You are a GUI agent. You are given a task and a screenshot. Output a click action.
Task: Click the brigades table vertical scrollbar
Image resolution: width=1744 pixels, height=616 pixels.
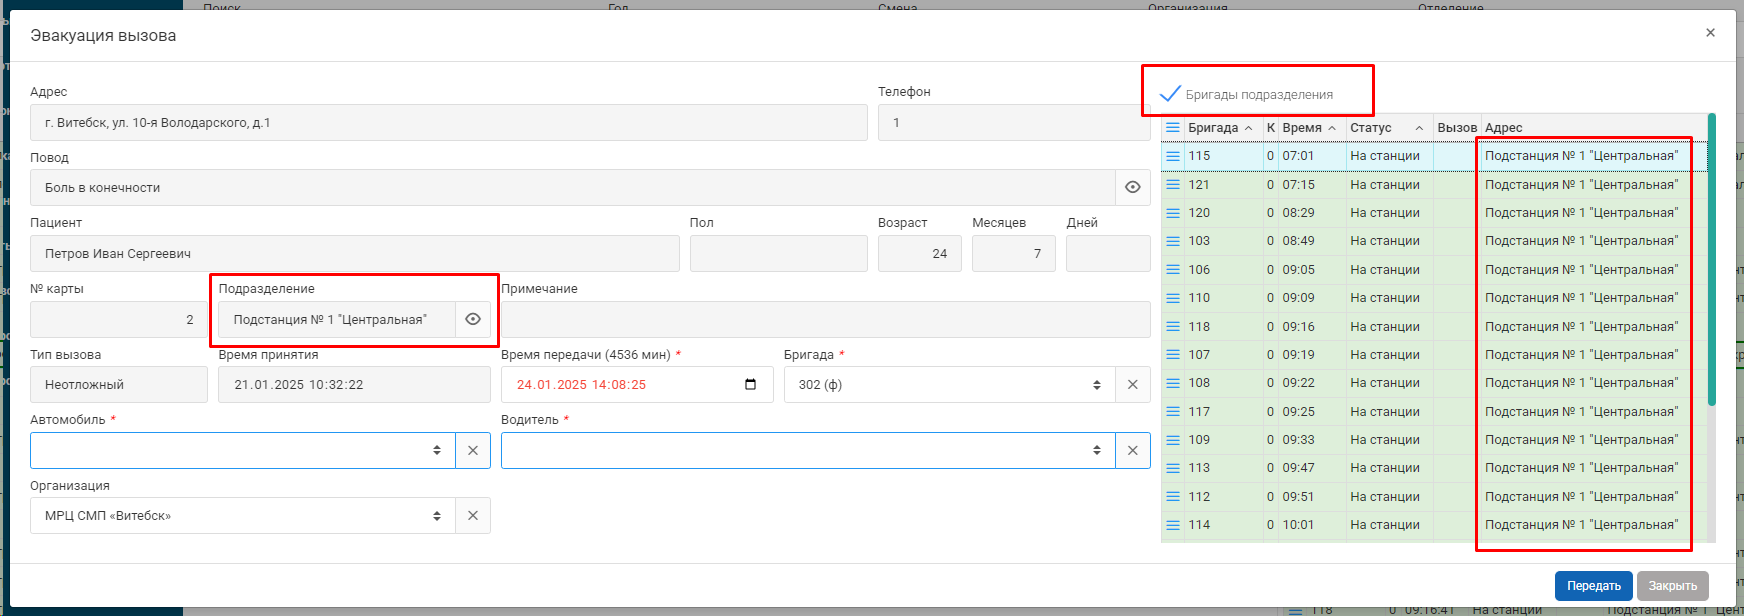(x=1711, y=260)
